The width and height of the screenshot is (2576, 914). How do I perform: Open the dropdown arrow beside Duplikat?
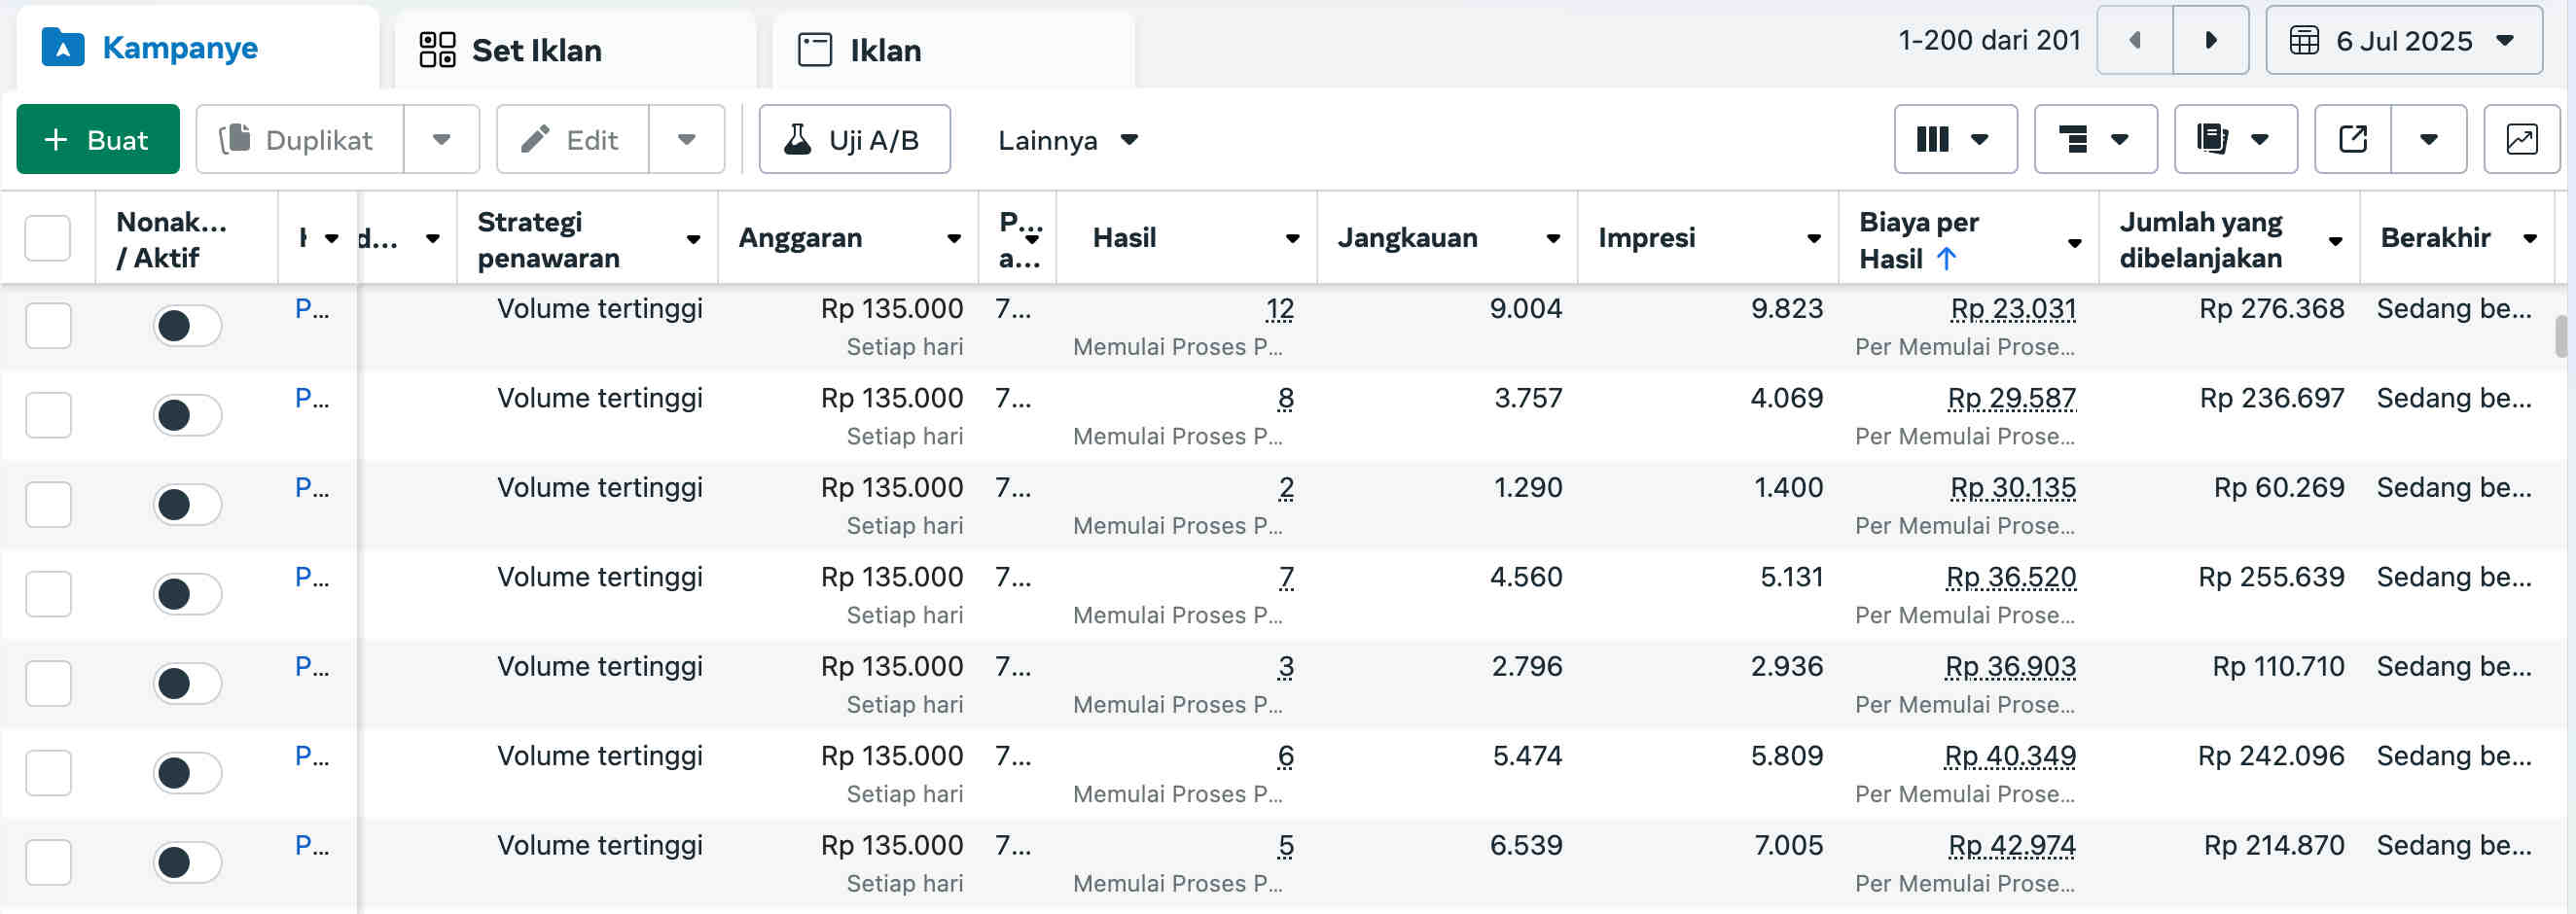pyautogui.click(x=441, y=140)
